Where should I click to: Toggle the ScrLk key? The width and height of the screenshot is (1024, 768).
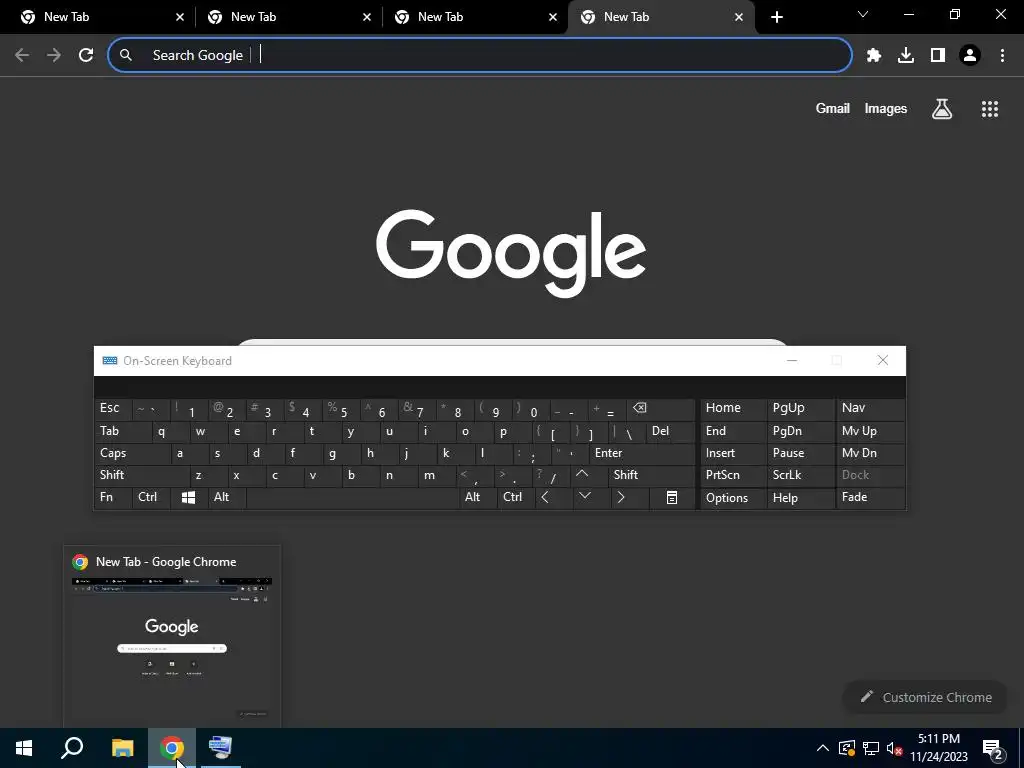click(x=800, y=475)
